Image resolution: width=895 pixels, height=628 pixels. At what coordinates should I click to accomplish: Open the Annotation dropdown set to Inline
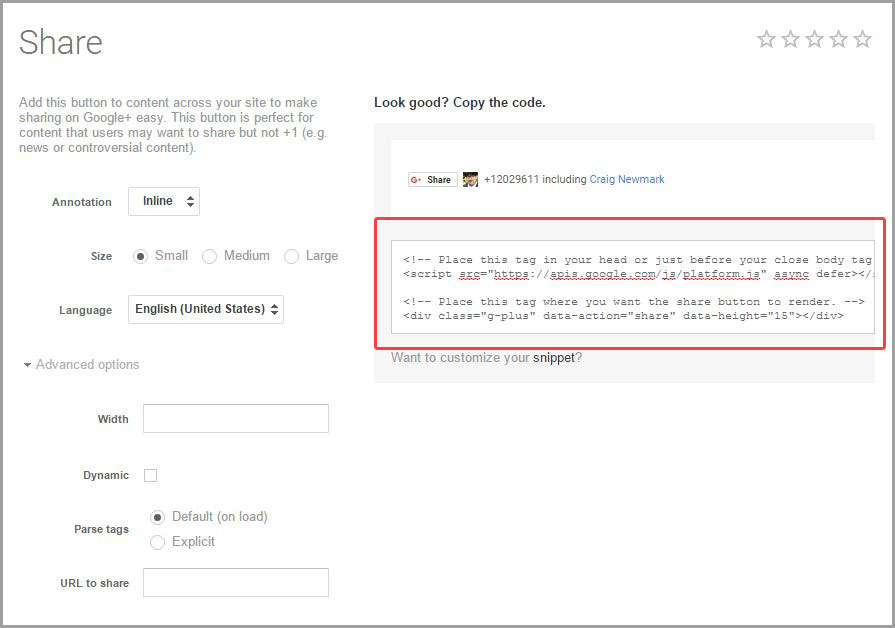(164, 202)
